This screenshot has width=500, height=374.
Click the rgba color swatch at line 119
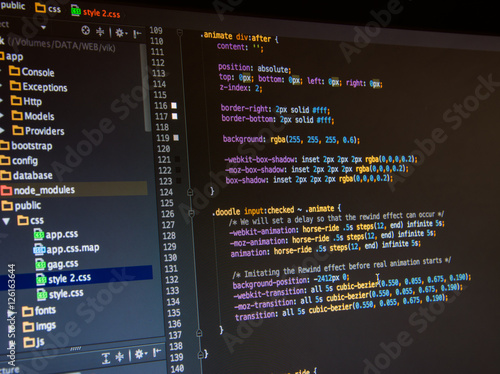click(176, 137)
